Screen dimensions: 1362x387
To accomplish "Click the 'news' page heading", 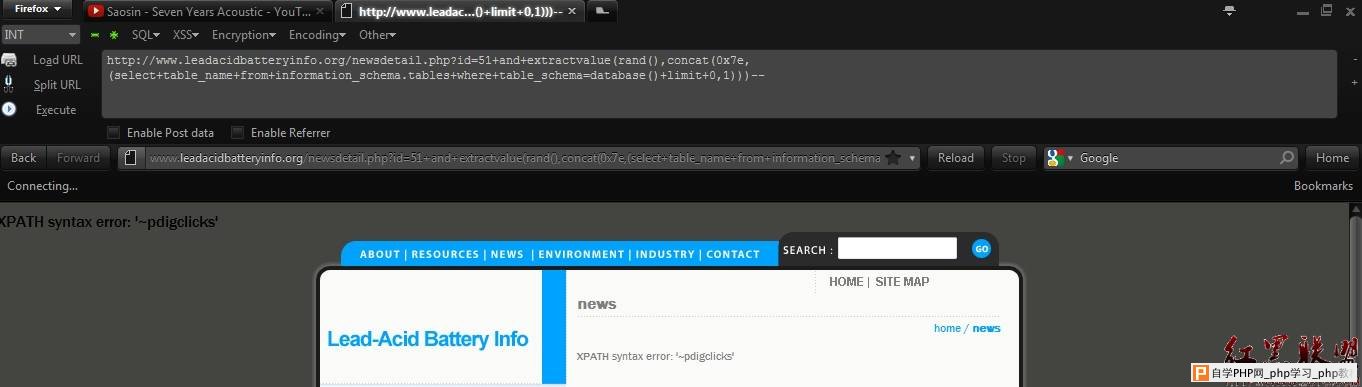I will pyautogui.click(x=597, y=304).
